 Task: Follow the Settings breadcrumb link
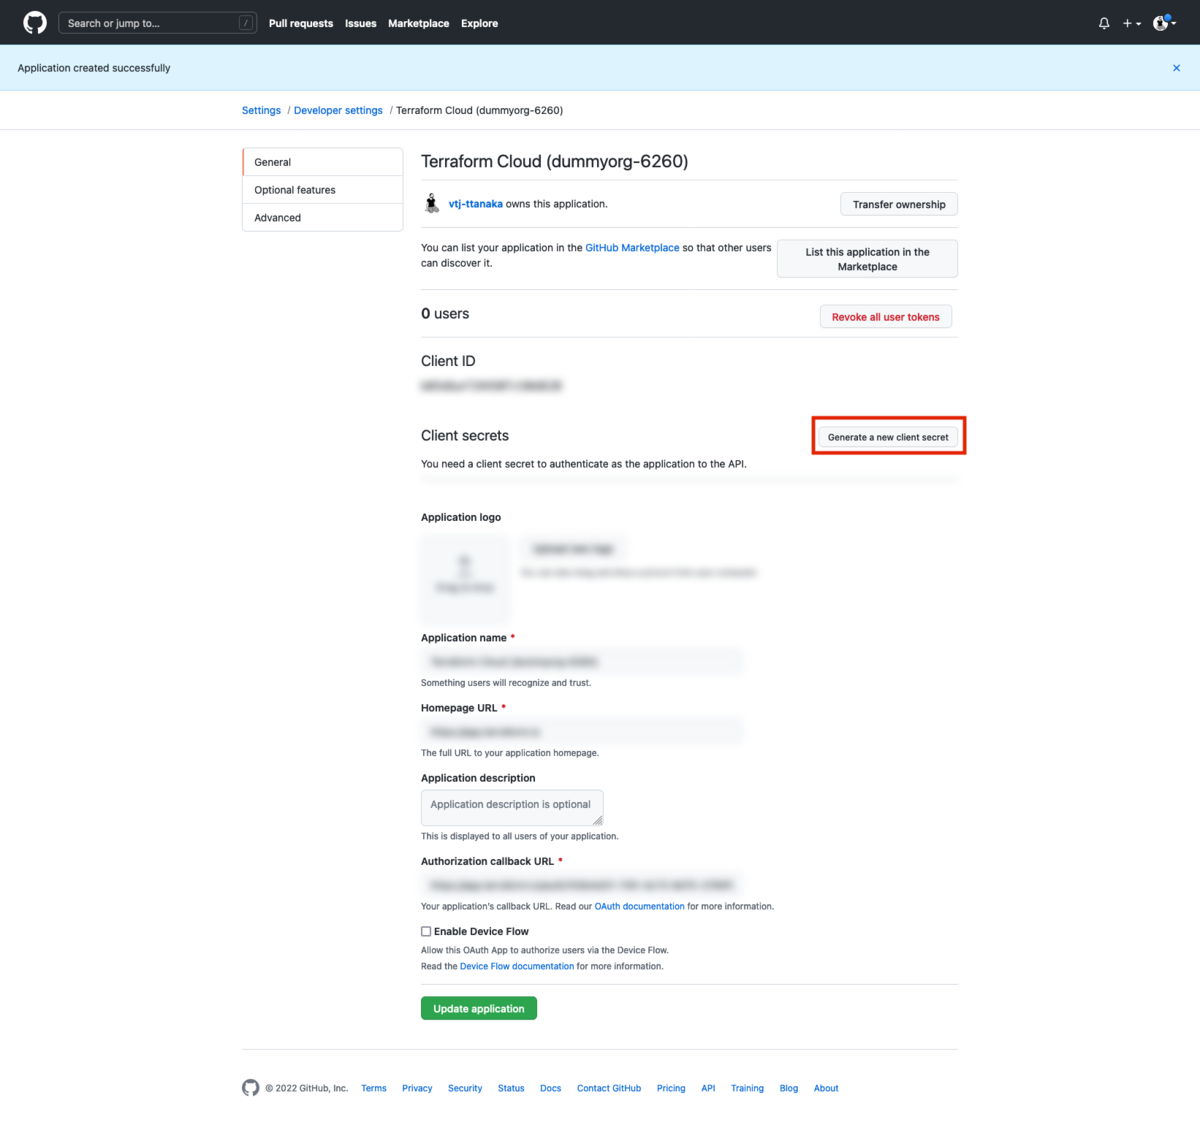pos(261,110)
